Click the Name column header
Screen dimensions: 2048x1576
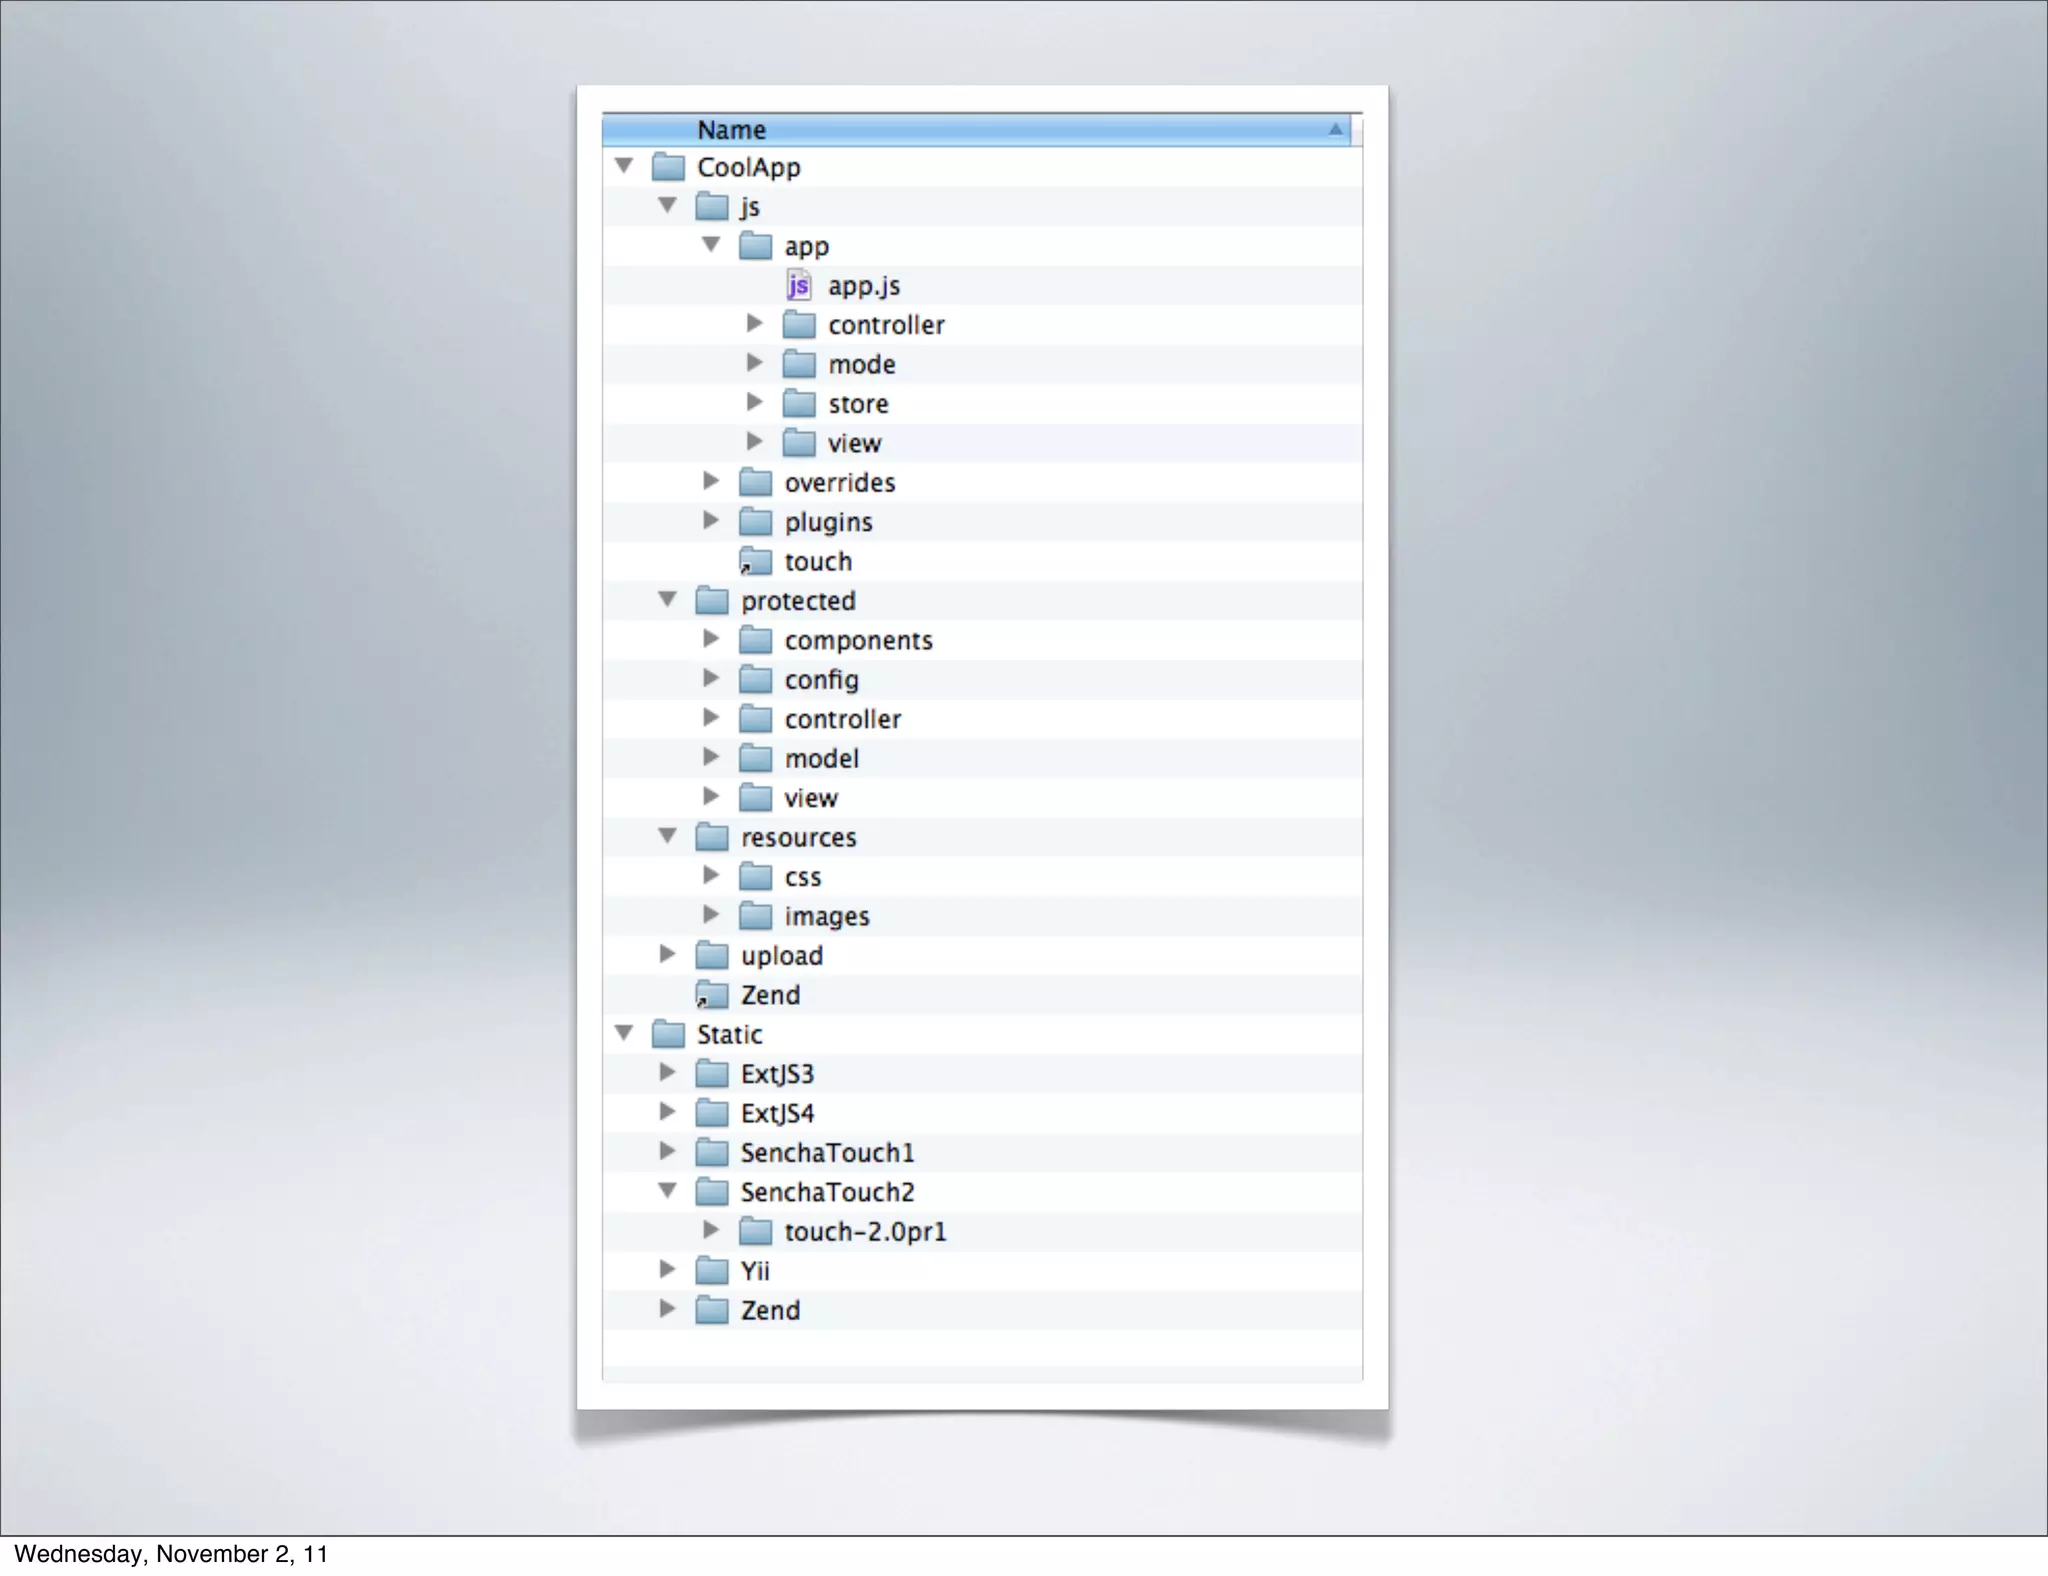[x=731, y=130]
